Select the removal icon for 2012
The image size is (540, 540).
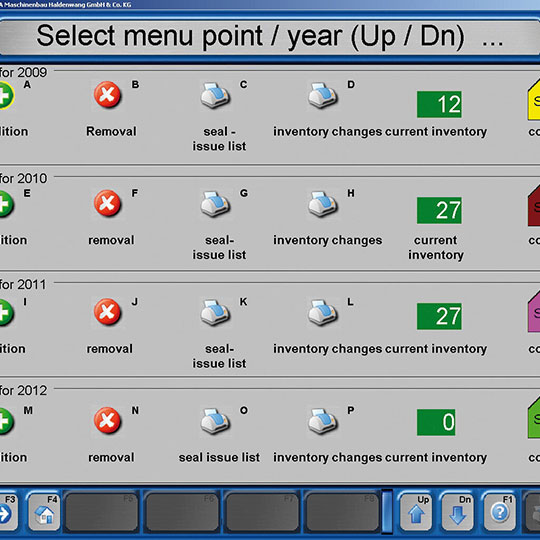pos(107,420)
